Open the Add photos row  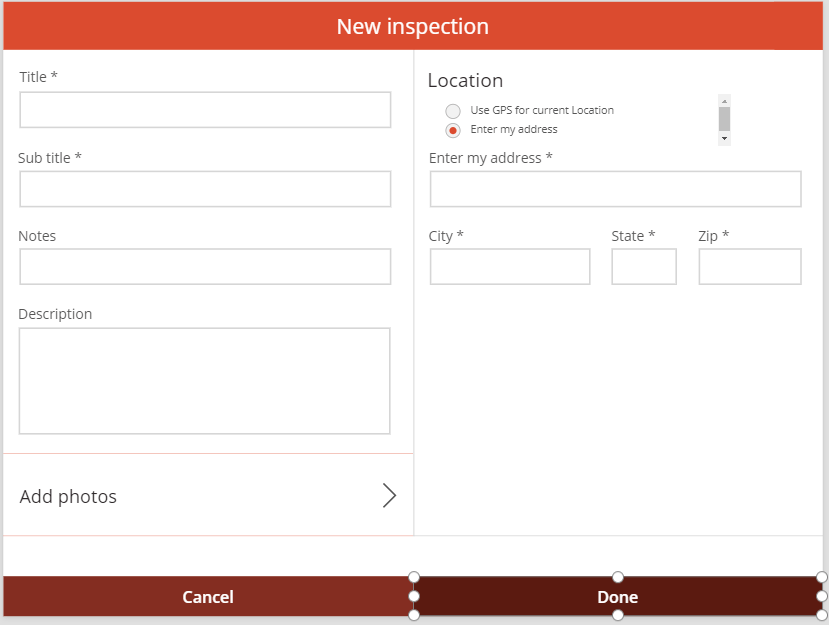click(x=208, y=495)
